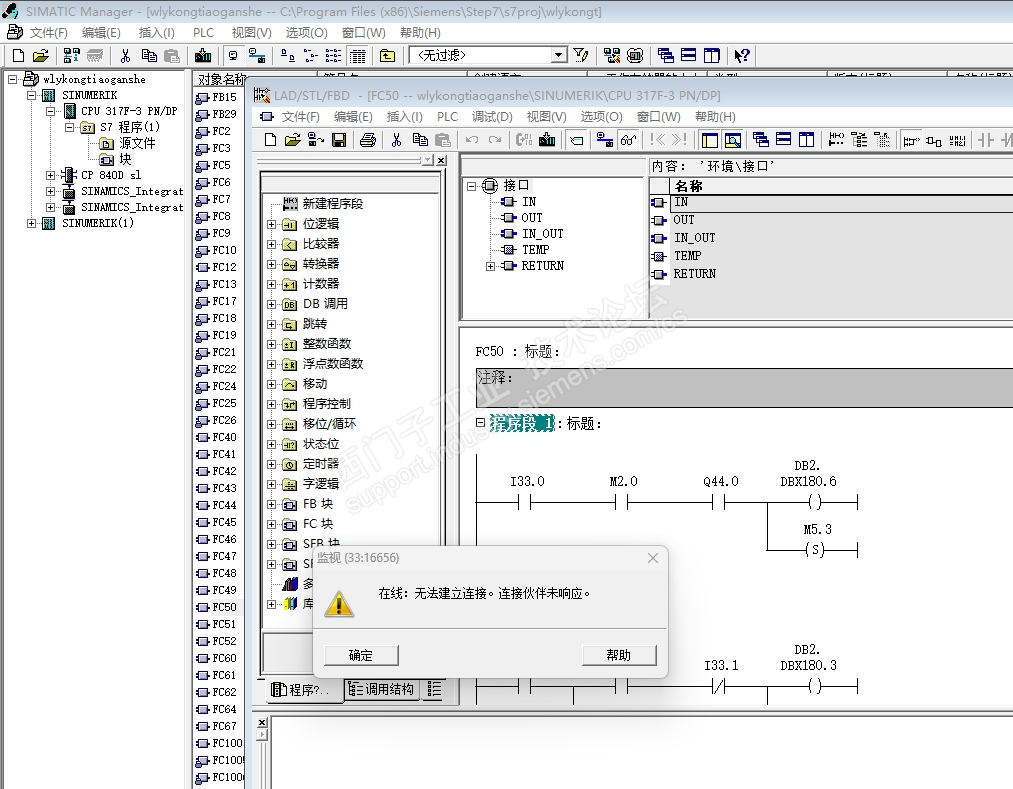
Task: Switch to the 调用结构 tab
Action: pyautogui.click(x=382, y=689)
